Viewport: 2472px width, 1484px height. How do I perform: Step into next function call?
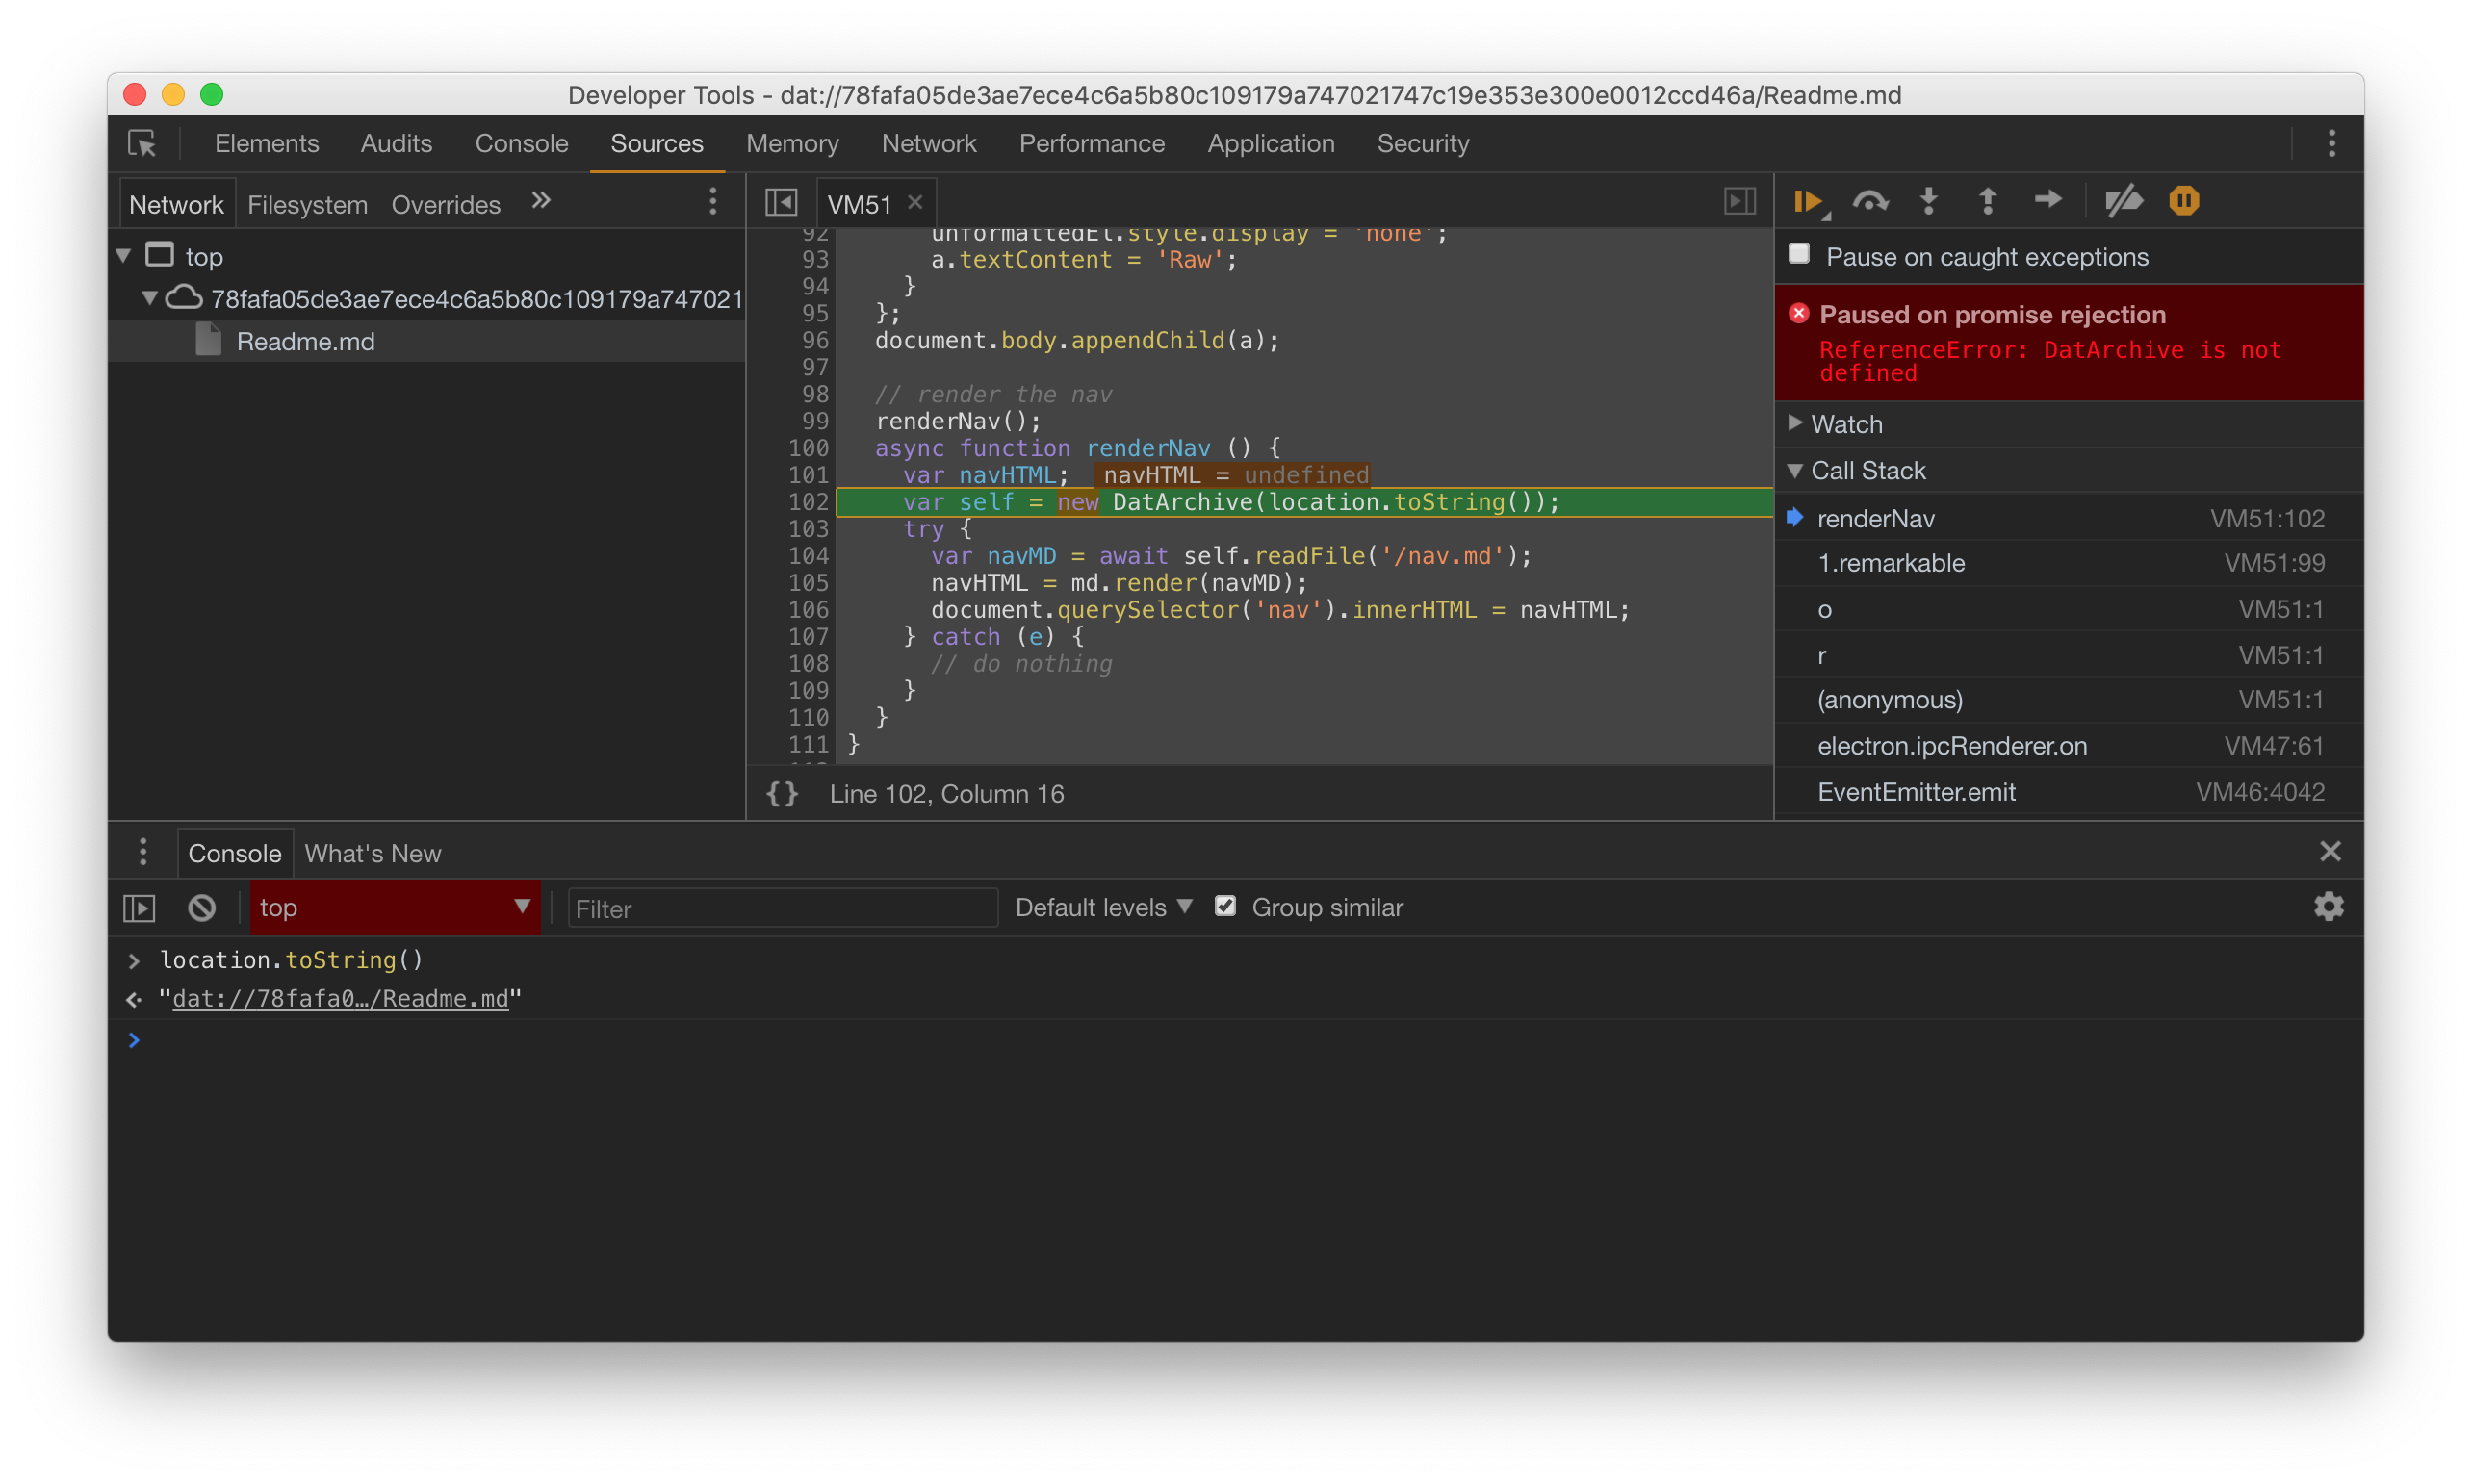click(x=1928, y=200)
